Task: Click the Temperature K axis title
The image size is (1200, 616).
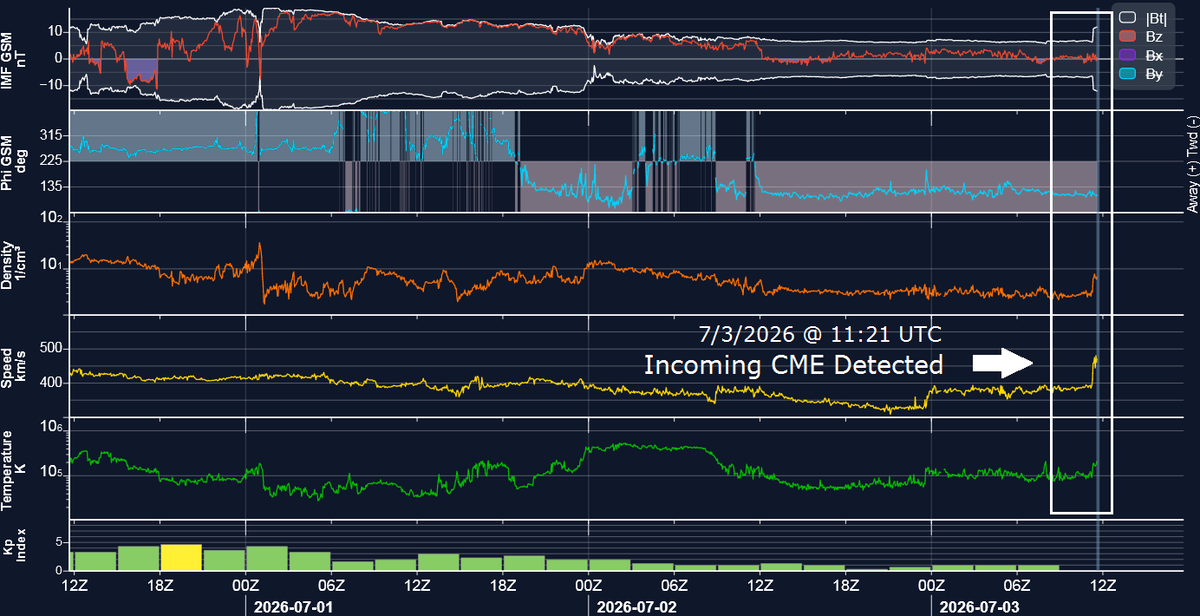Action: click(15, 468)
